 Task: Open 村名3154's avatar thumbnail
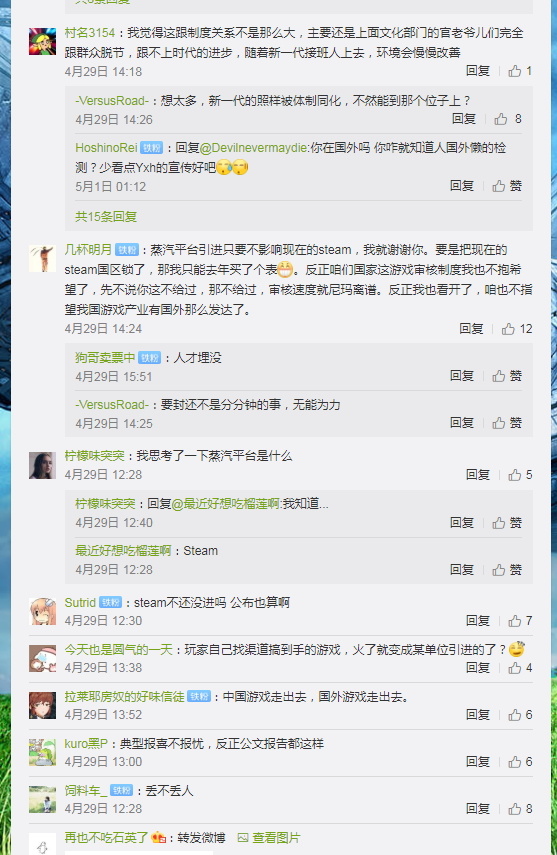tap(43, 41)
